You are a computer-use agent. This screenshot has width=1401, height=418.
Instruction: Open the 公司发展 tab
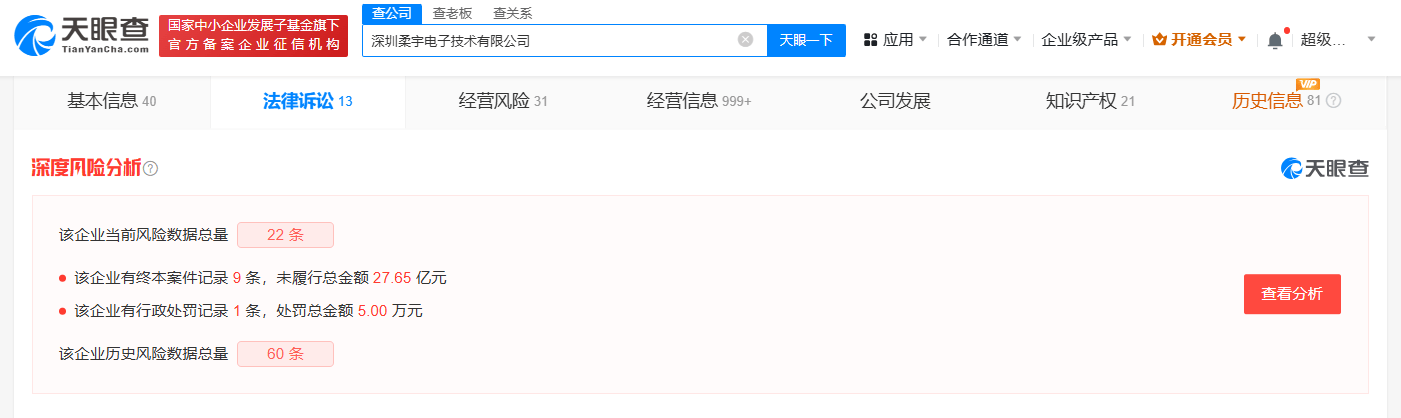pos(895,101)
